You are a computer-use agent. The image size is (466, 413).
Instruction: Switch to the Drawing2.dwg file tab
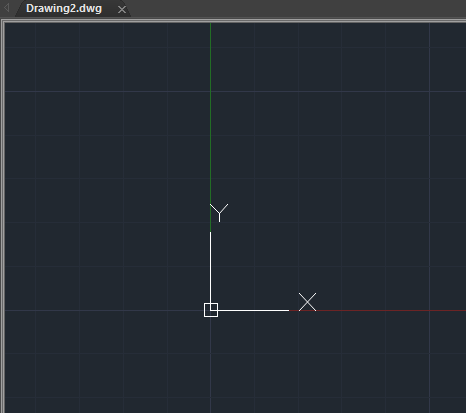click(64, 9)
